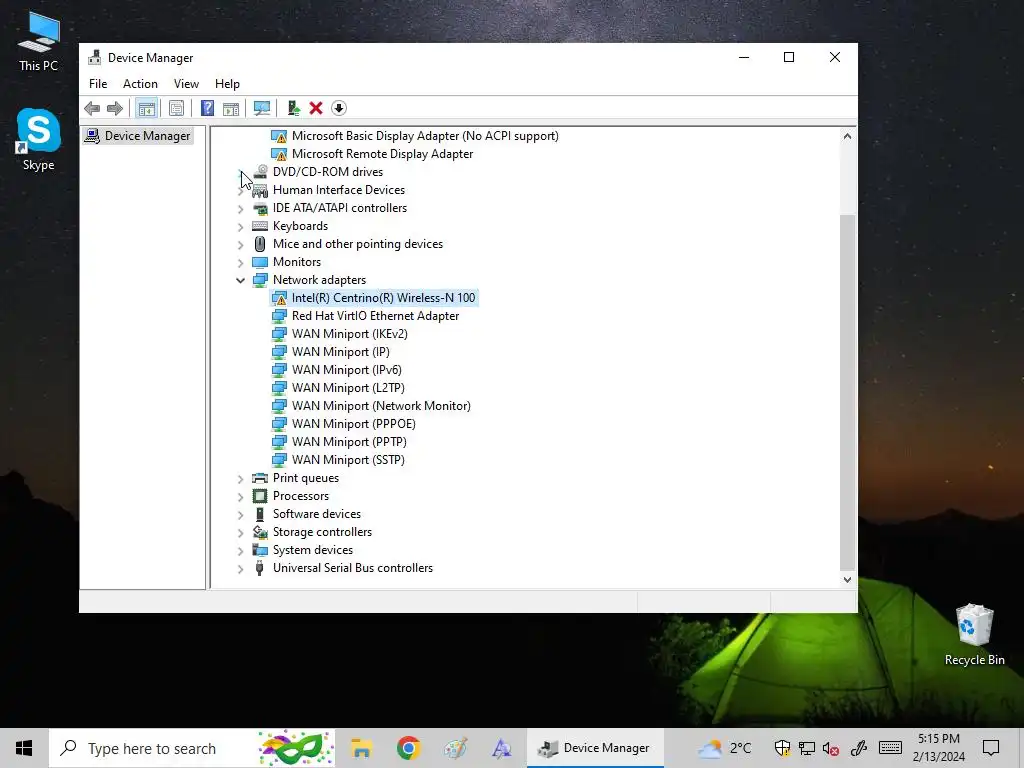Click the Update device driver toolbar icon
This screenshot has height=768, width=1024.
click(x=293, y=108)
